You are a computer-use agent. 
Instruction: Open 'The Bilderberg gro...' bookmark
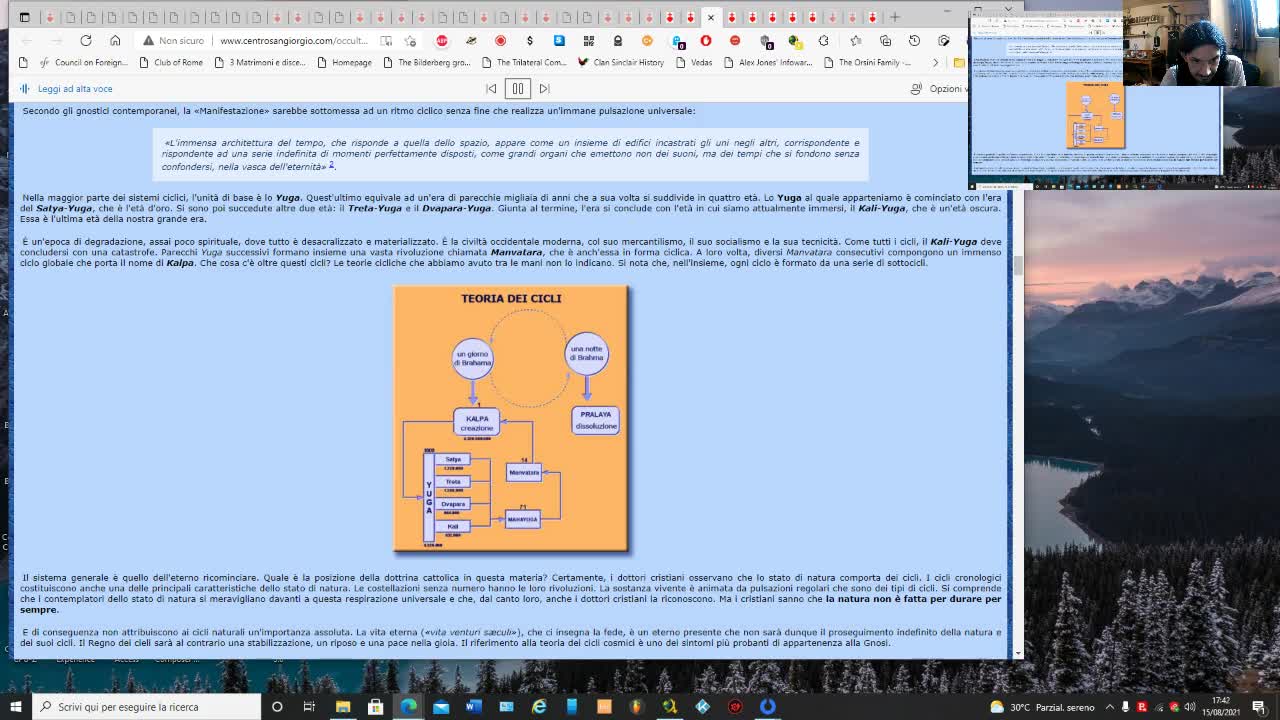(426, 62)
